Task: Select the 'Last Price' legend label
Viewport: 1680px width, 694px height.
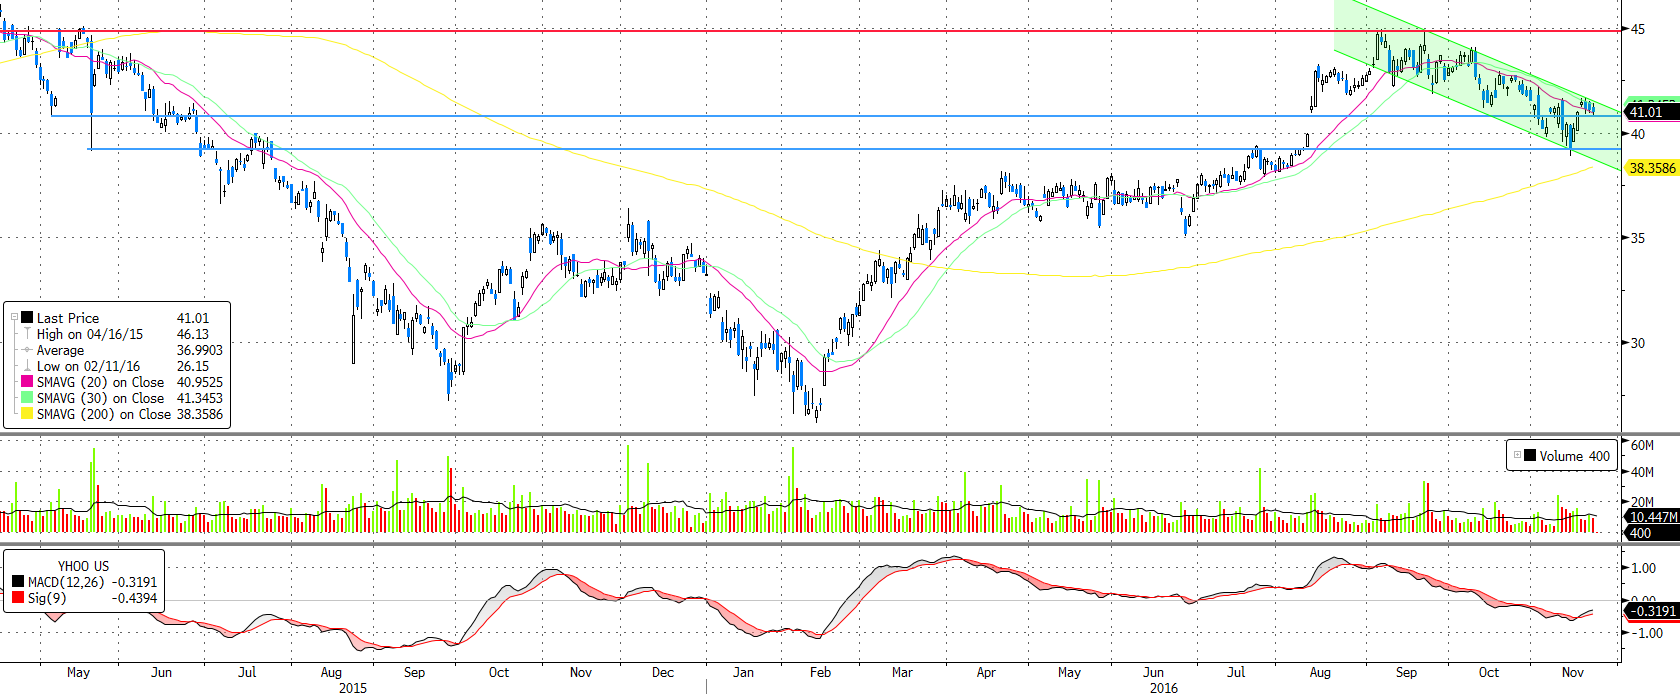Action: click(x=68, y=318)
